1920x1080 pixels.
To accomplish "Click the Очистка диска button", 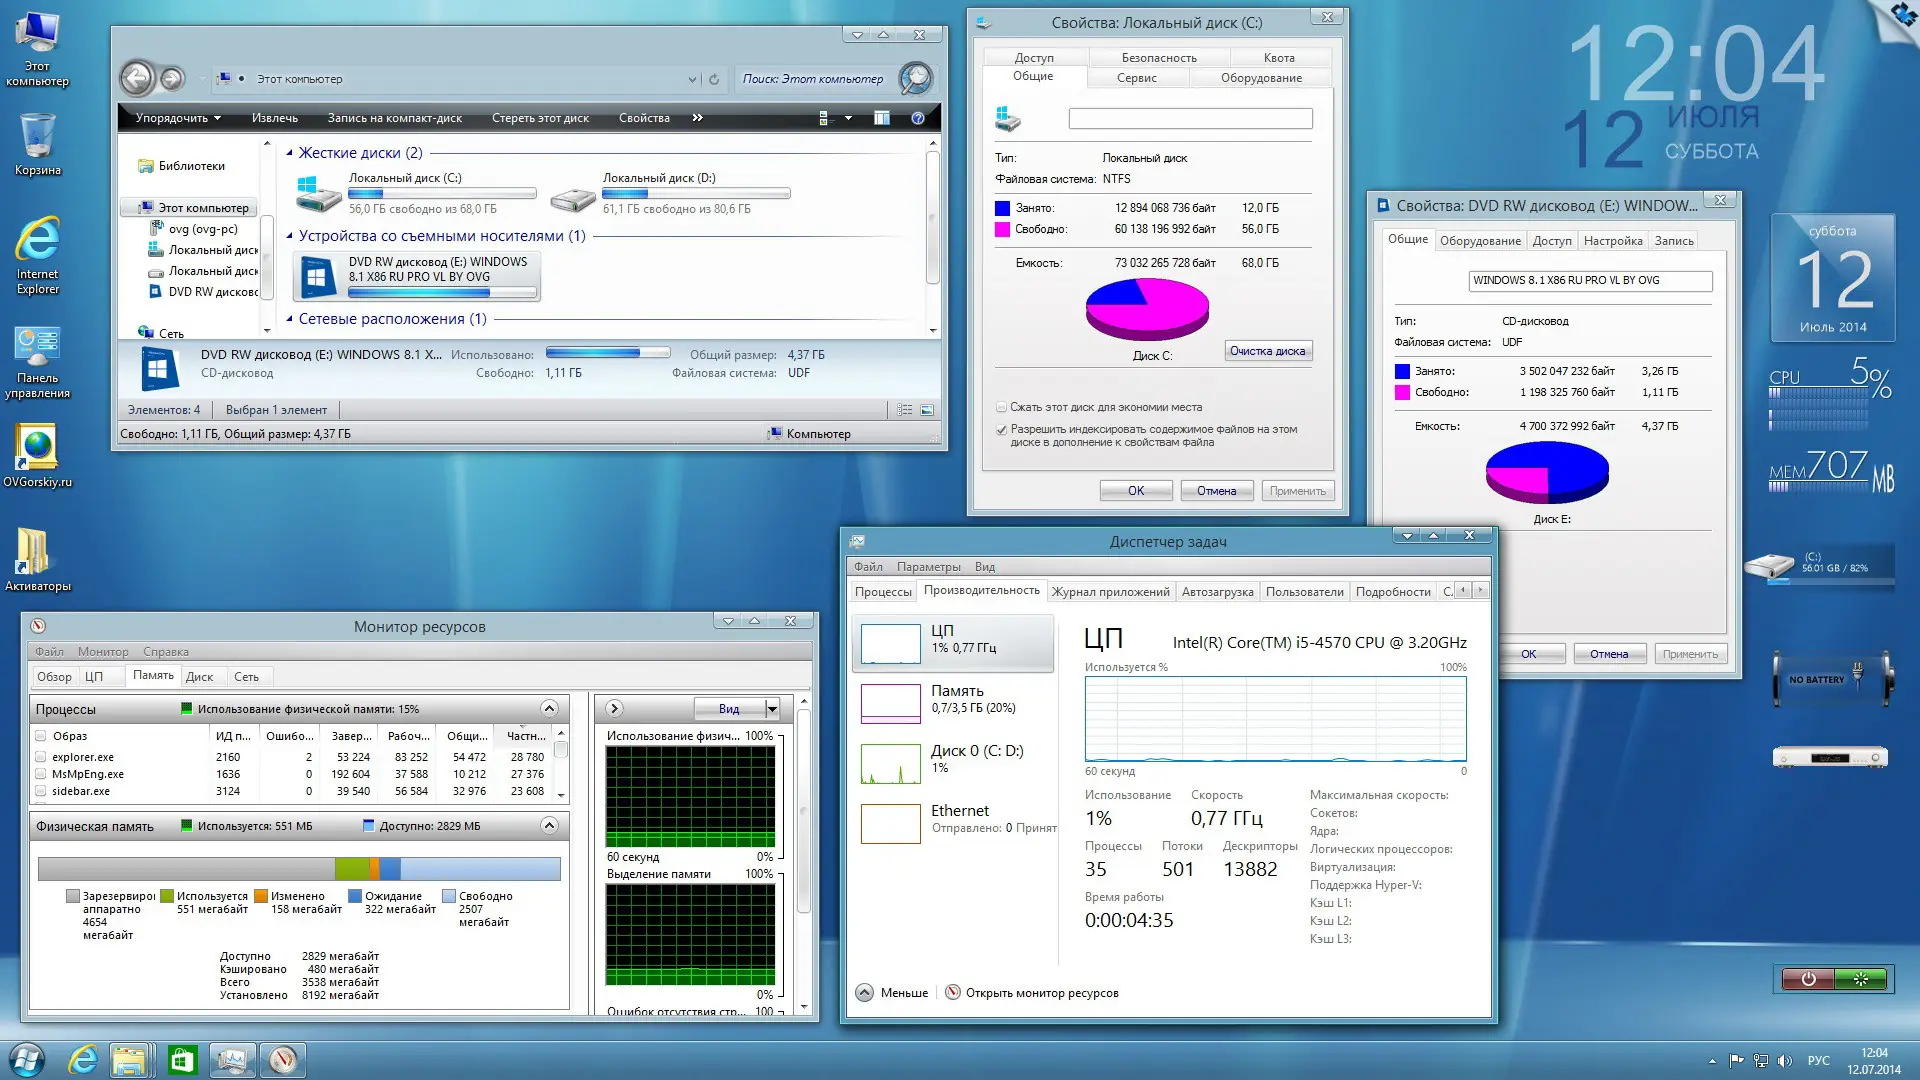I will point(1267,351).
